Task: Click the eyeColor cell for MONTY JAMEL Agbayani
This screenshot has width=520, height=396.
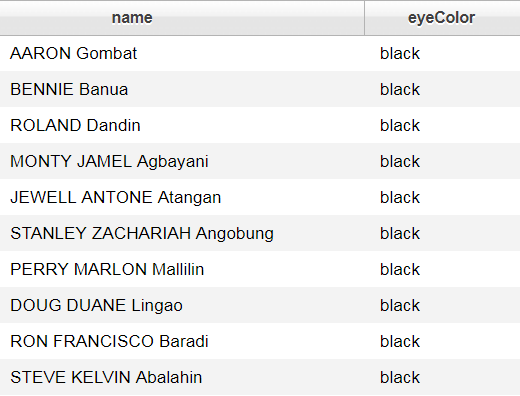Action: click(x=442, y=161)
